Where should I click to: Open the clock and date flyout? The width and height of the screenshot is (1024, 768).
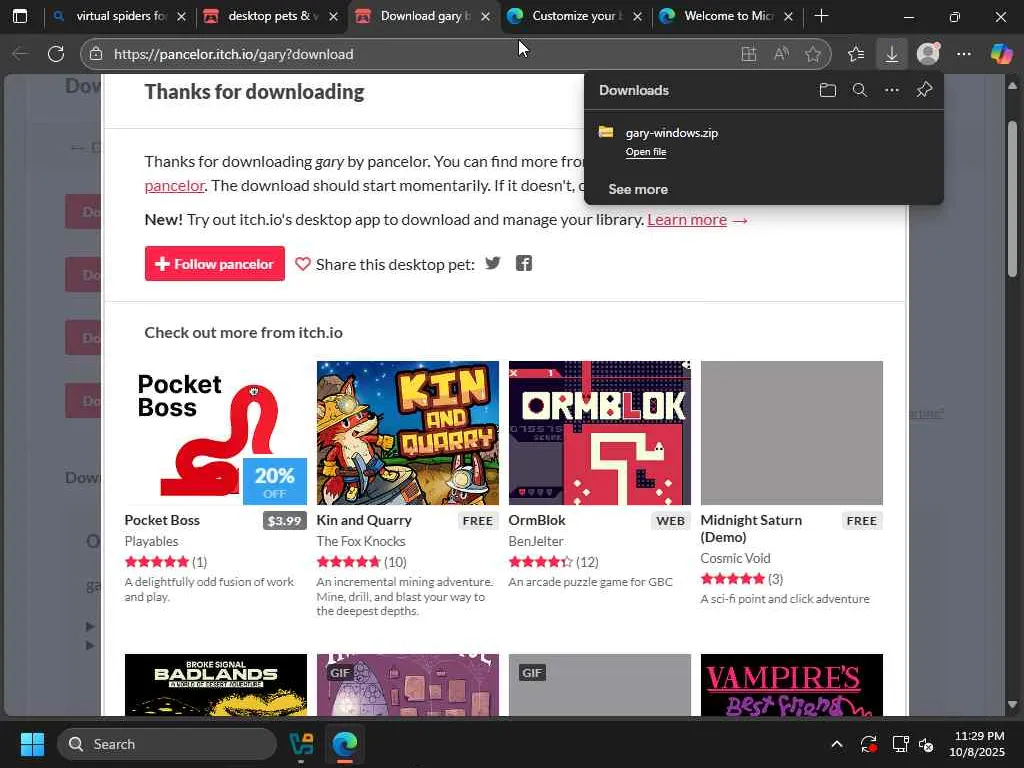tap(977, 744)
